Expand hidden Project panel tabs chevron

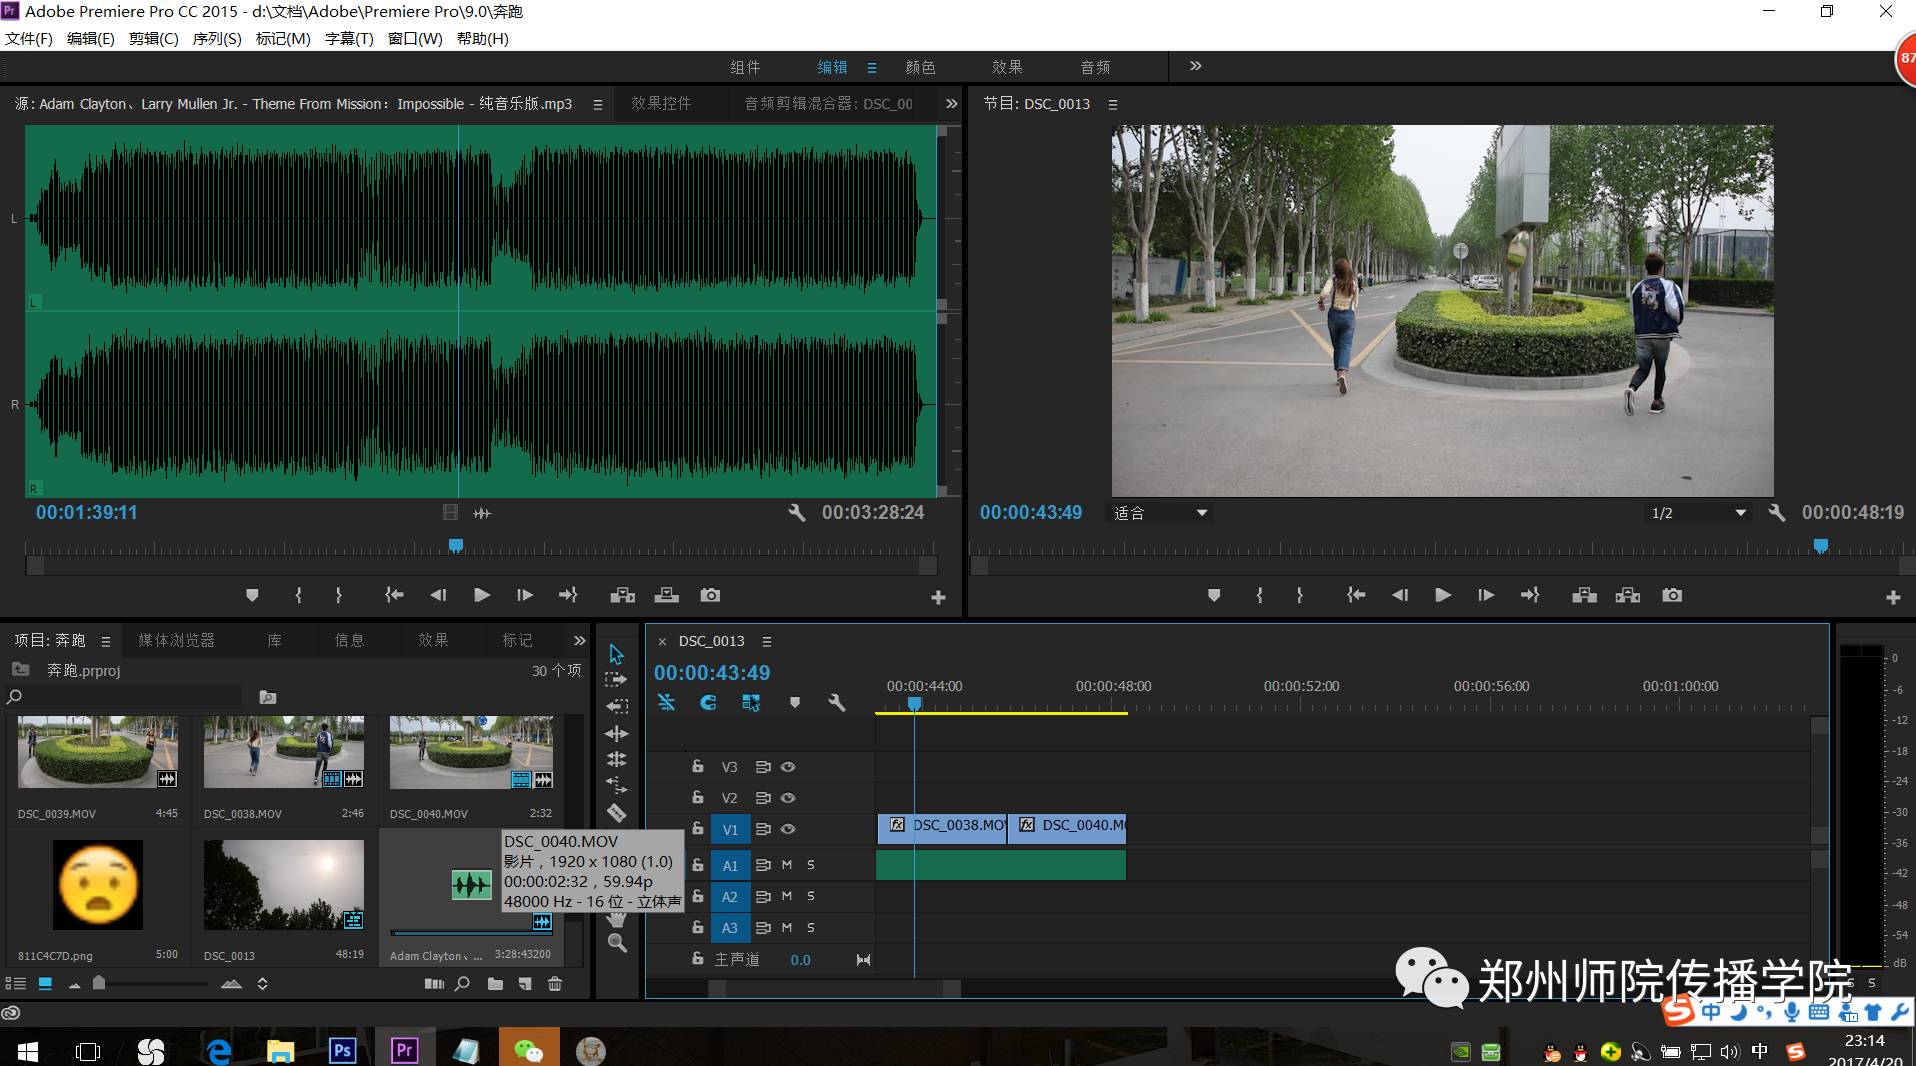click(x=579, y=640)
